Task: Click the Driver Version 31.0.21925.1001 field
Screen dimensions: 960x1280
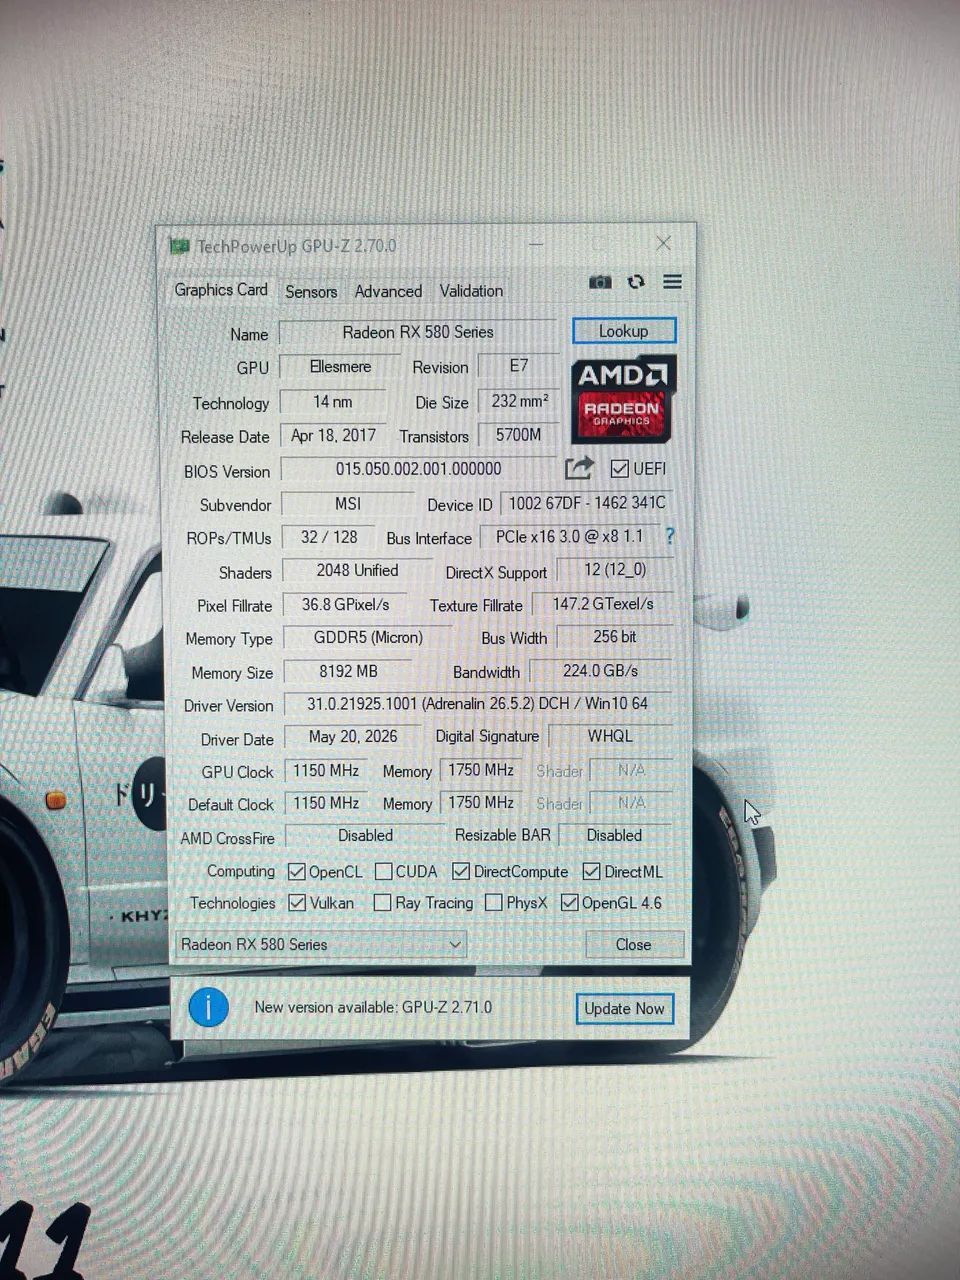Action: pos(477,704)
